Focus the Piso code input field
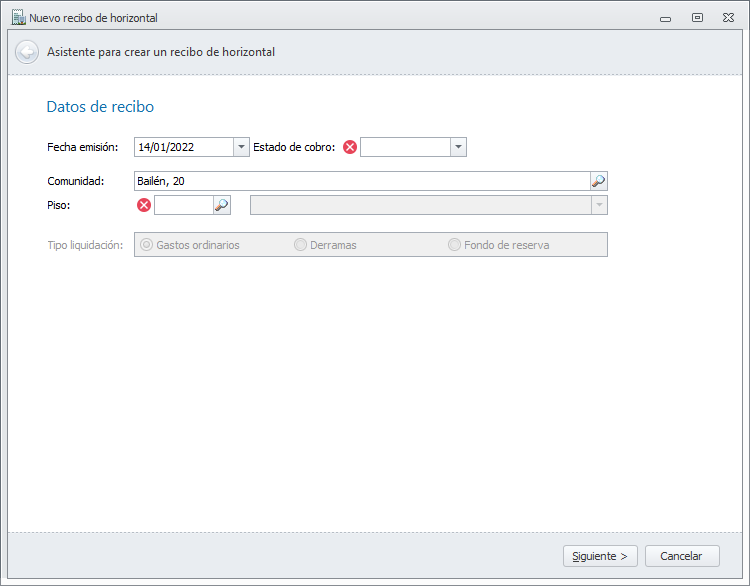Image resolution: width=750 pixels, height=586 pixels. [x=184, y=205]
